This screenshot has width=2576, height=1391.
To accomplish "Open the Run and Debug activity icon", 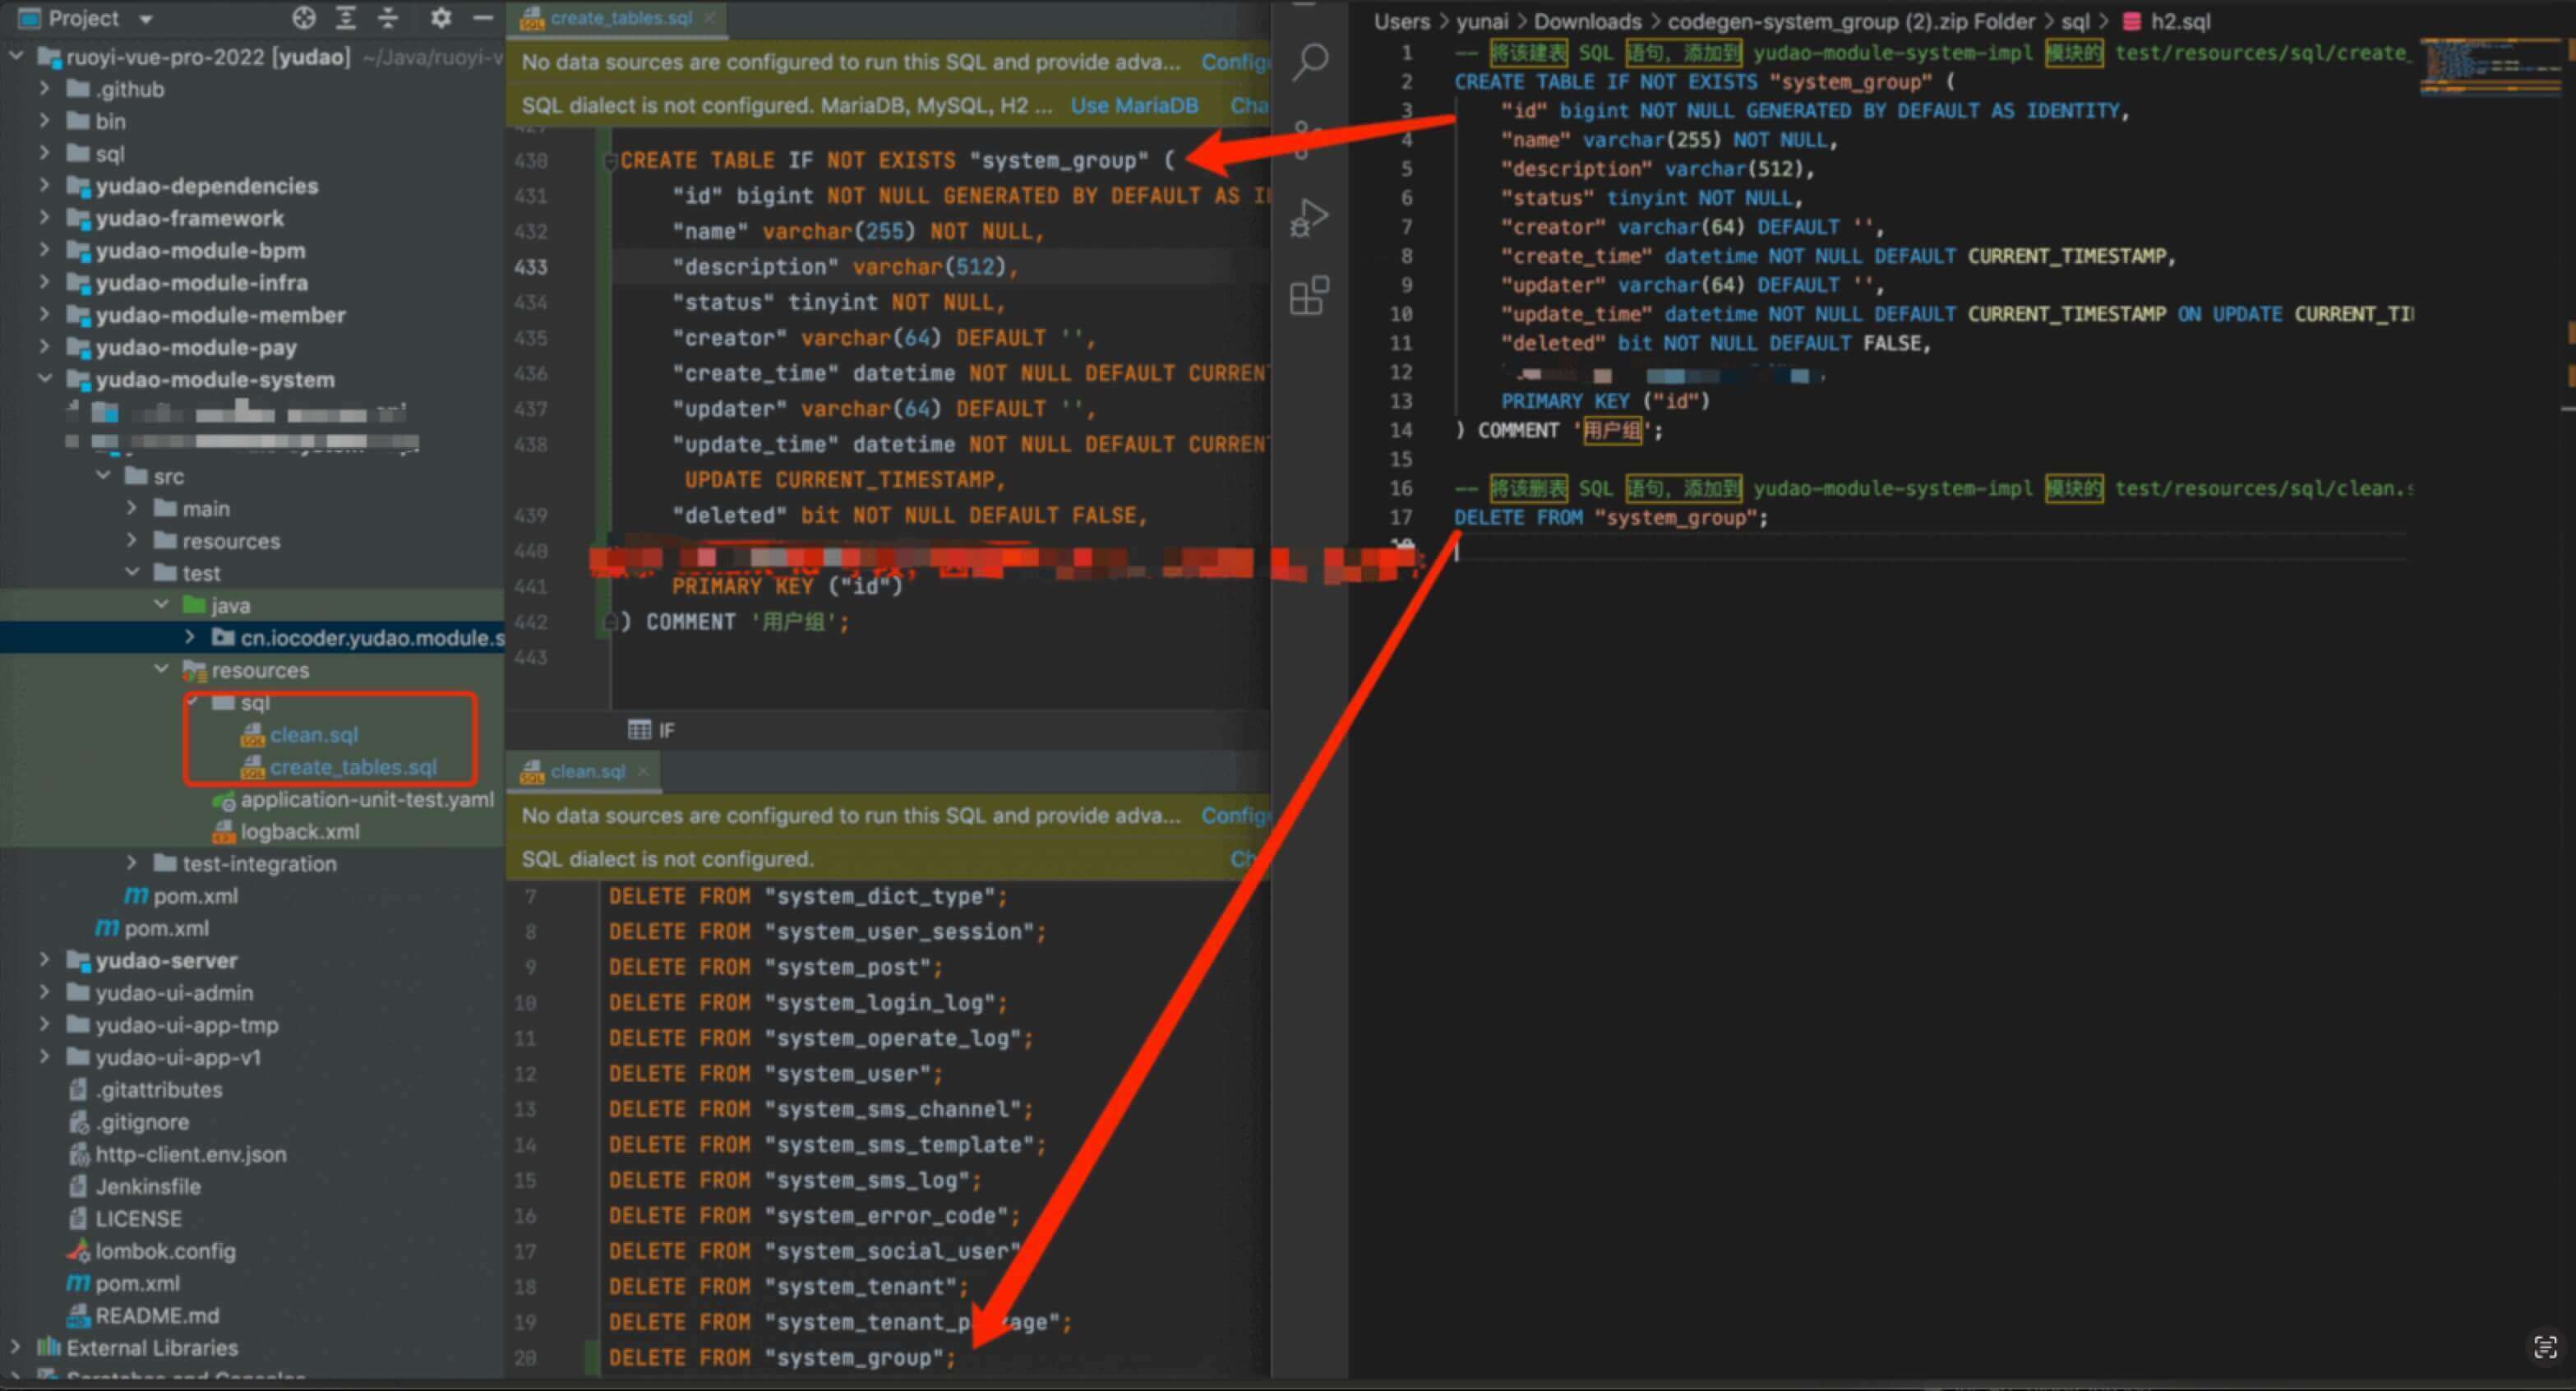I will coord(1309,217).
